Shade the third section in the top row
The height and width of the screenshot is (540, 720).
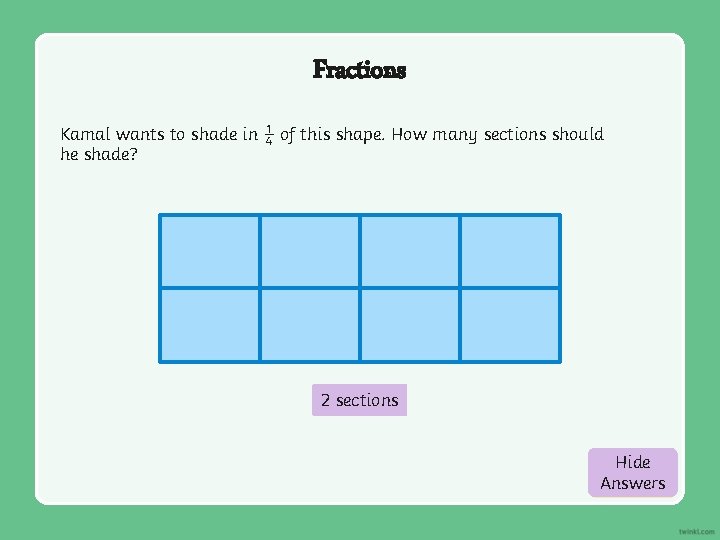410,251
